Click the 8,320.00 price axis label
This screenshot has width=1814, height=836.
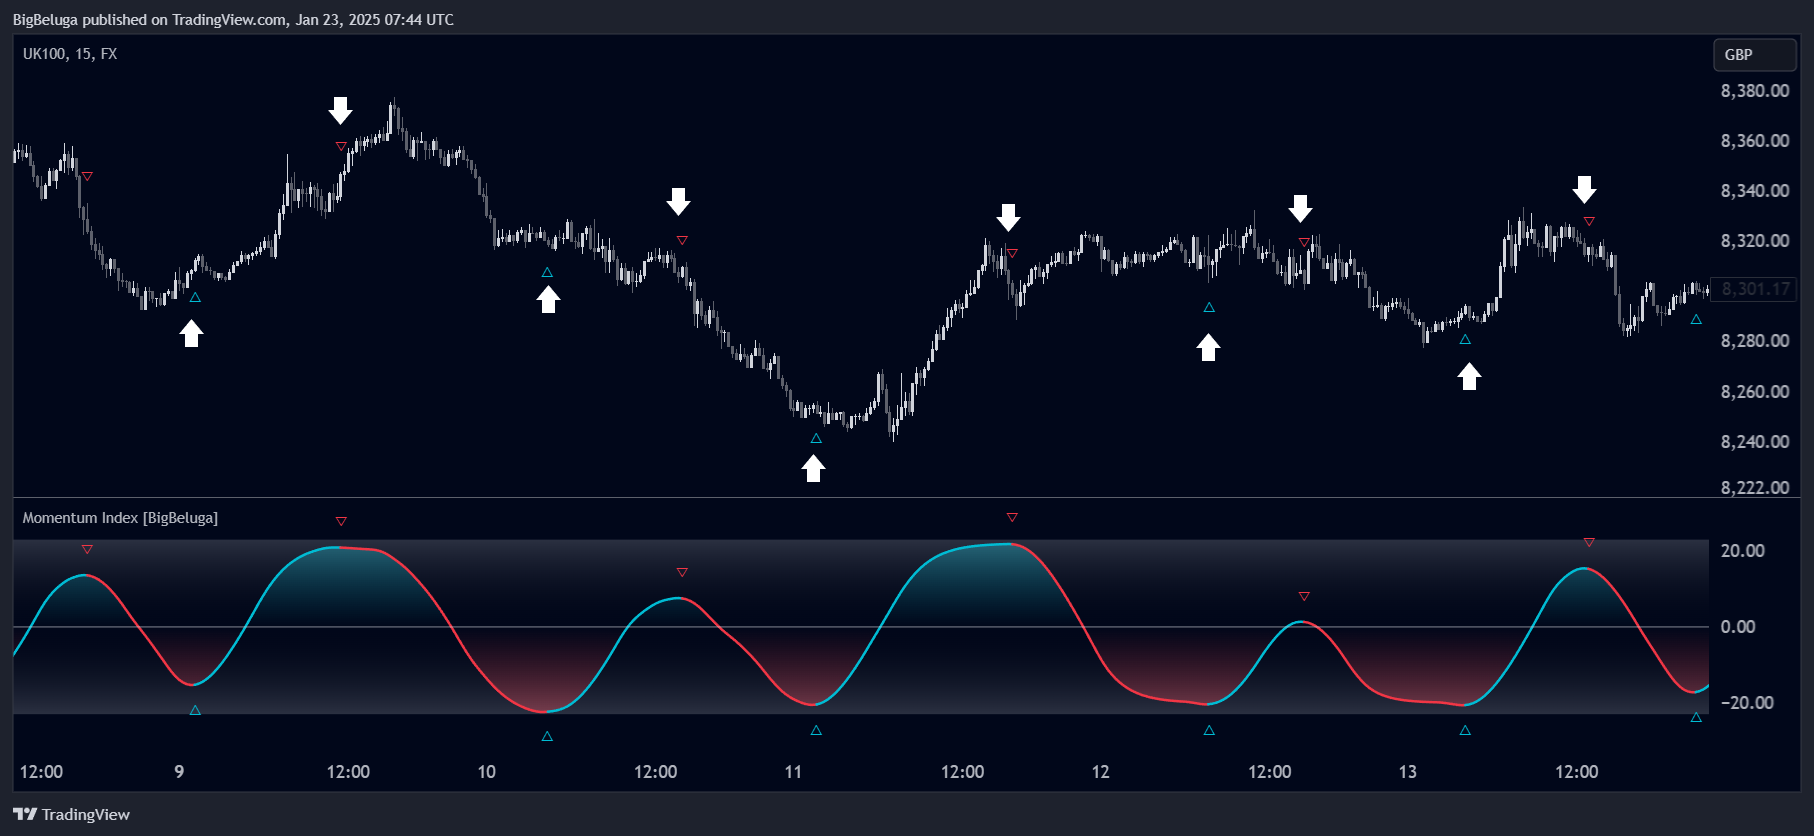click(x=1755, y=241)
